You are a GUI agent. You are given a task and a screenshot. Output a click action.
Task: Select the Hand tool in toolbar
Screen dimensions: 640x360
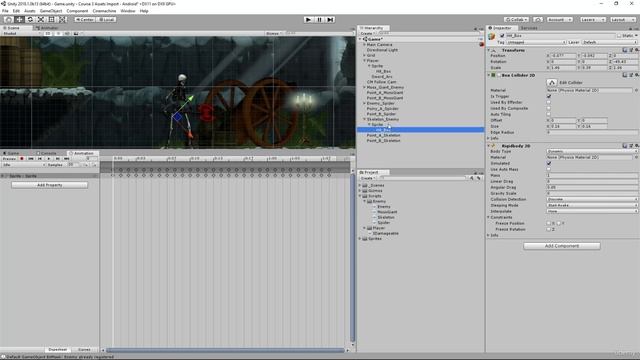click(8, 19)
